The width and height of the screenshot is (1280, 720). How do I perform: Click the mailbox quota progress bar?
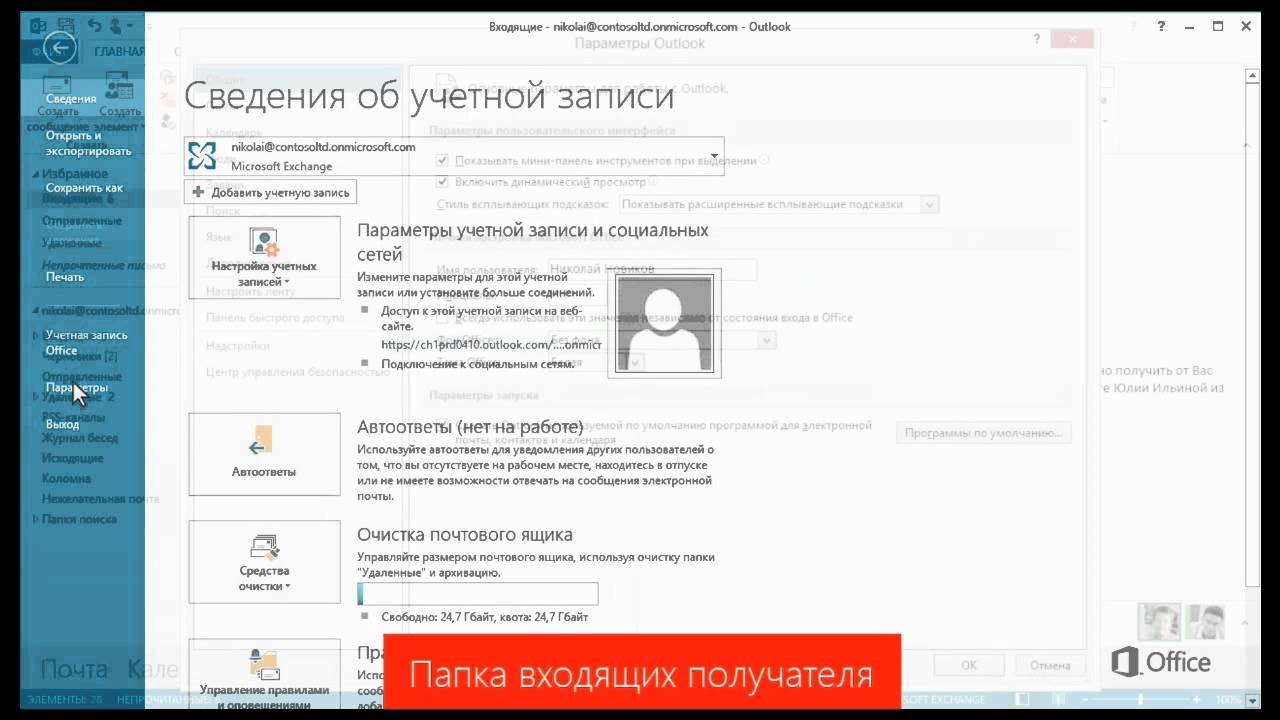478,594
